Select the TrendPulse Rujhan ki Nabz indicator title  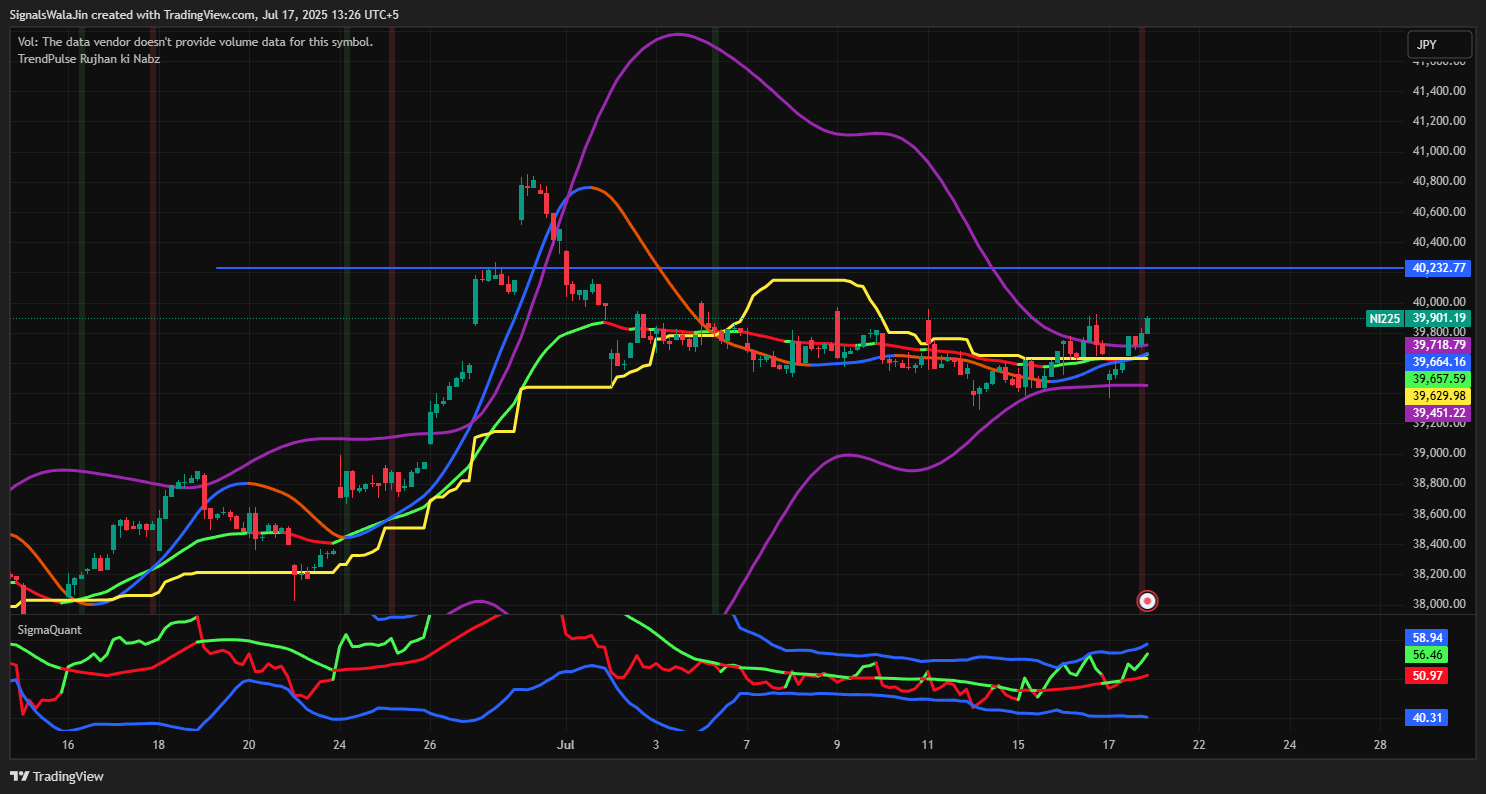89,59
